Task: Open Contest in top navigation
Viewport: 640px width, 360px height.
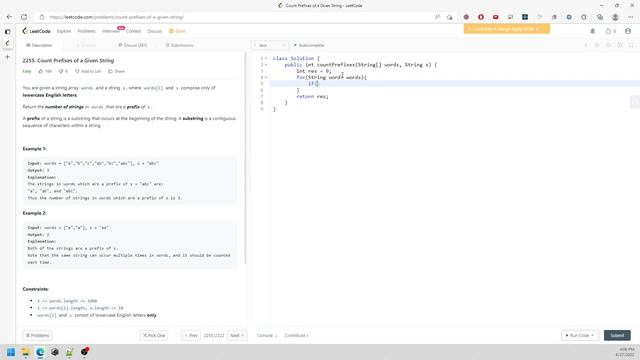Action: (133, 31)
